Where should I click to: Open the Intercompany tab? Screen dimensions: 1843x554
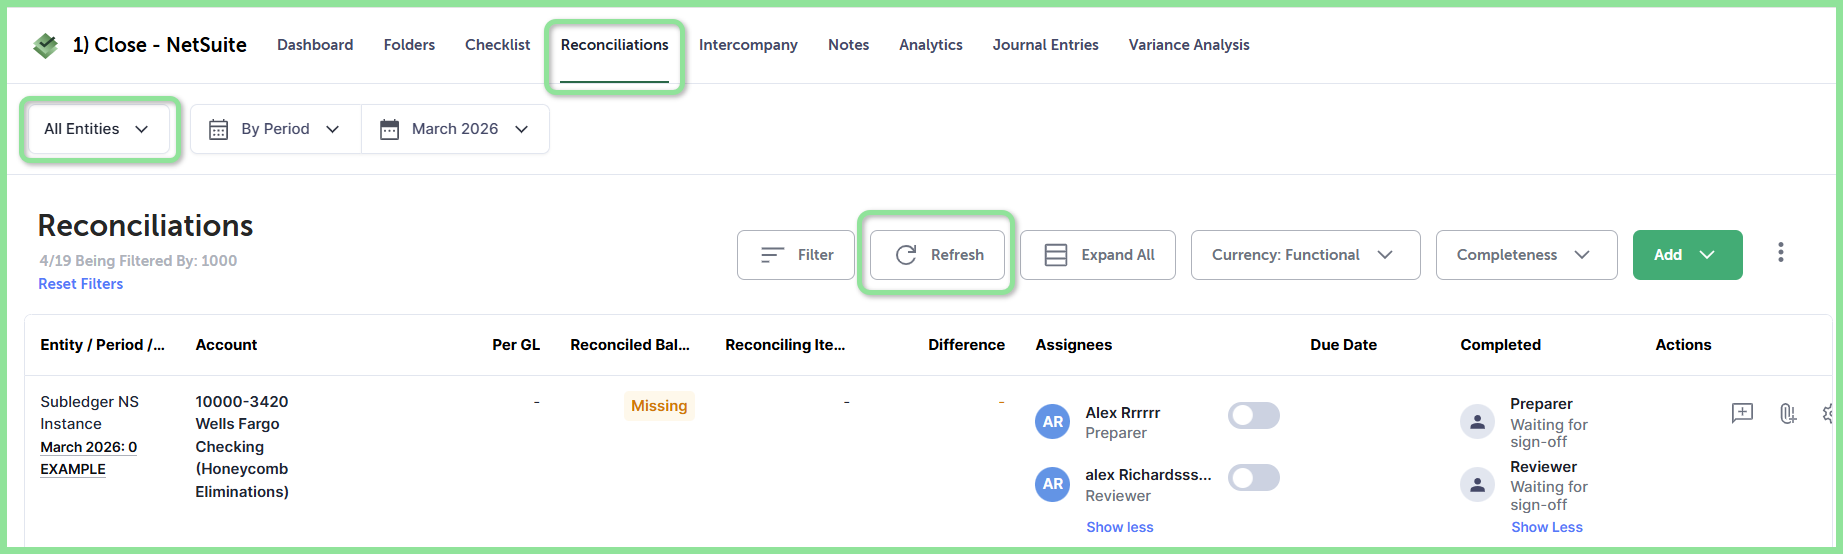[x=748, y=45]
